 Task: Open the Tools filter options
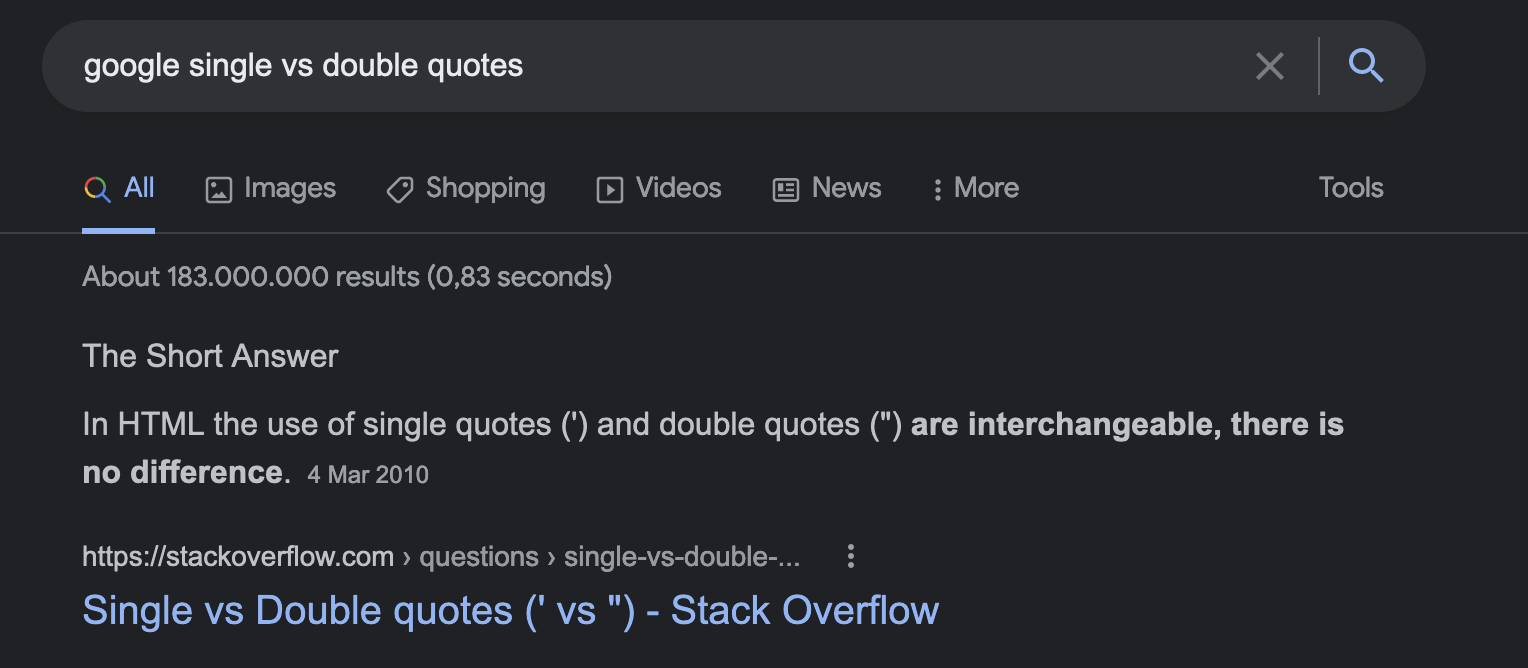click(x=1350, y=188)
